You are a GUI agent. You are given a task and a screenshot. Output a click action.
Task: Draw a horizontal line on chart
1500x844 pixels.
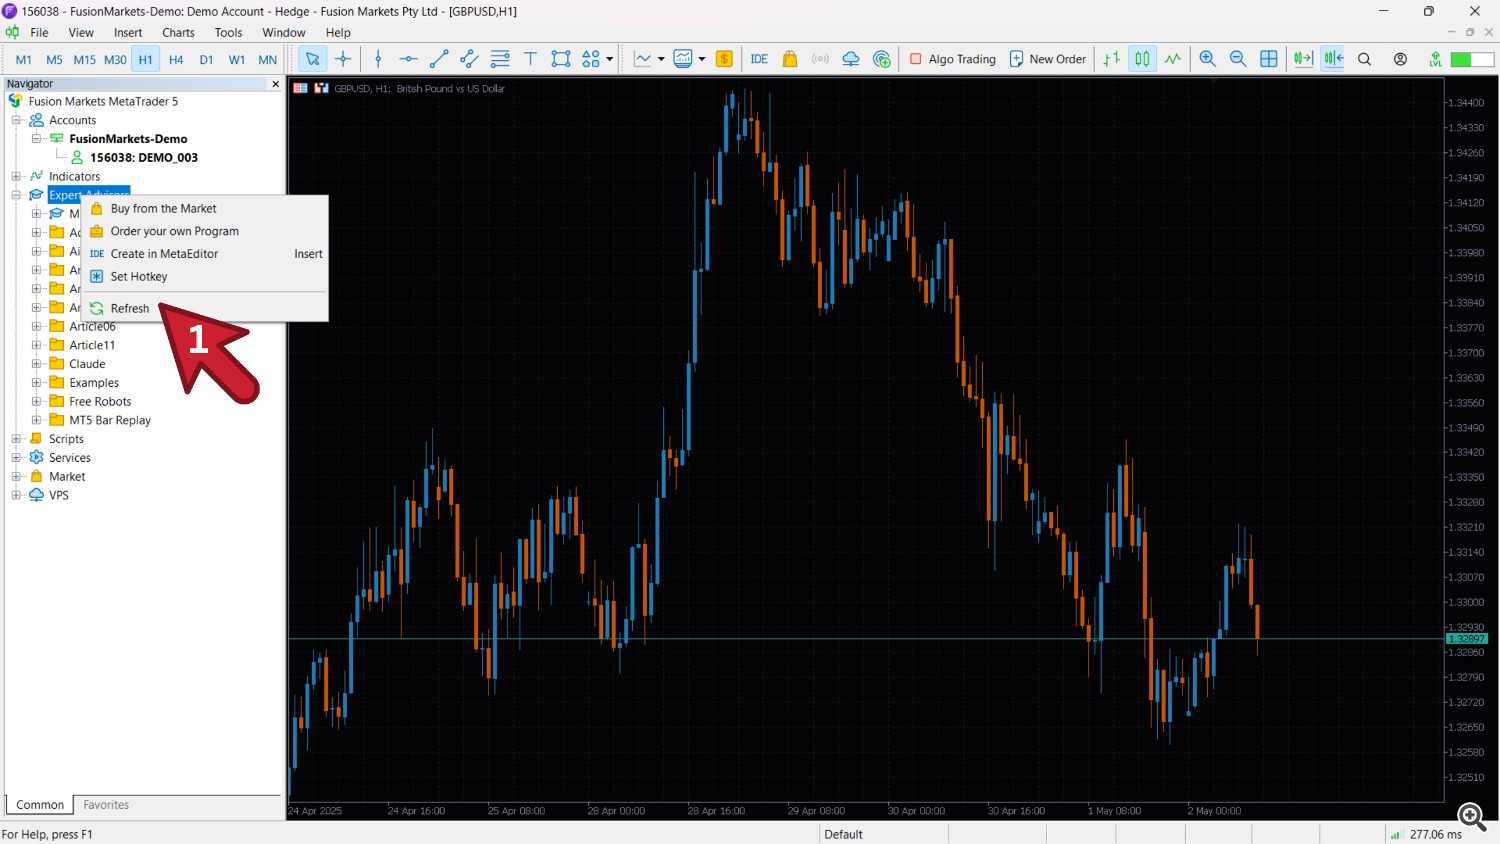point(408,59)
